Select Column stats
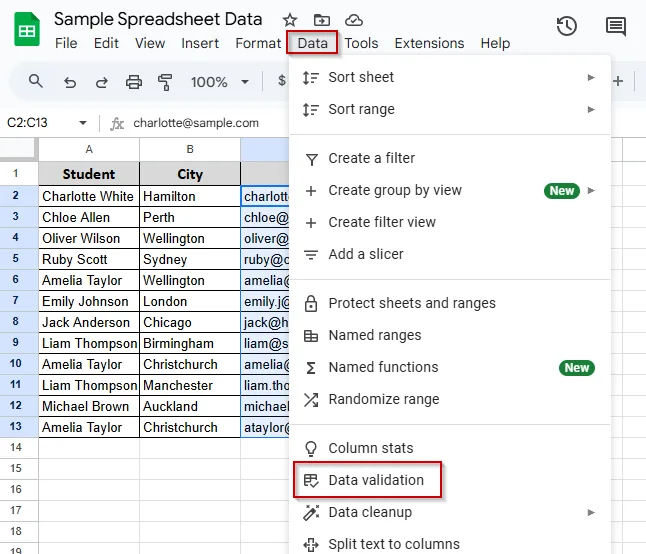 (450, 448)
